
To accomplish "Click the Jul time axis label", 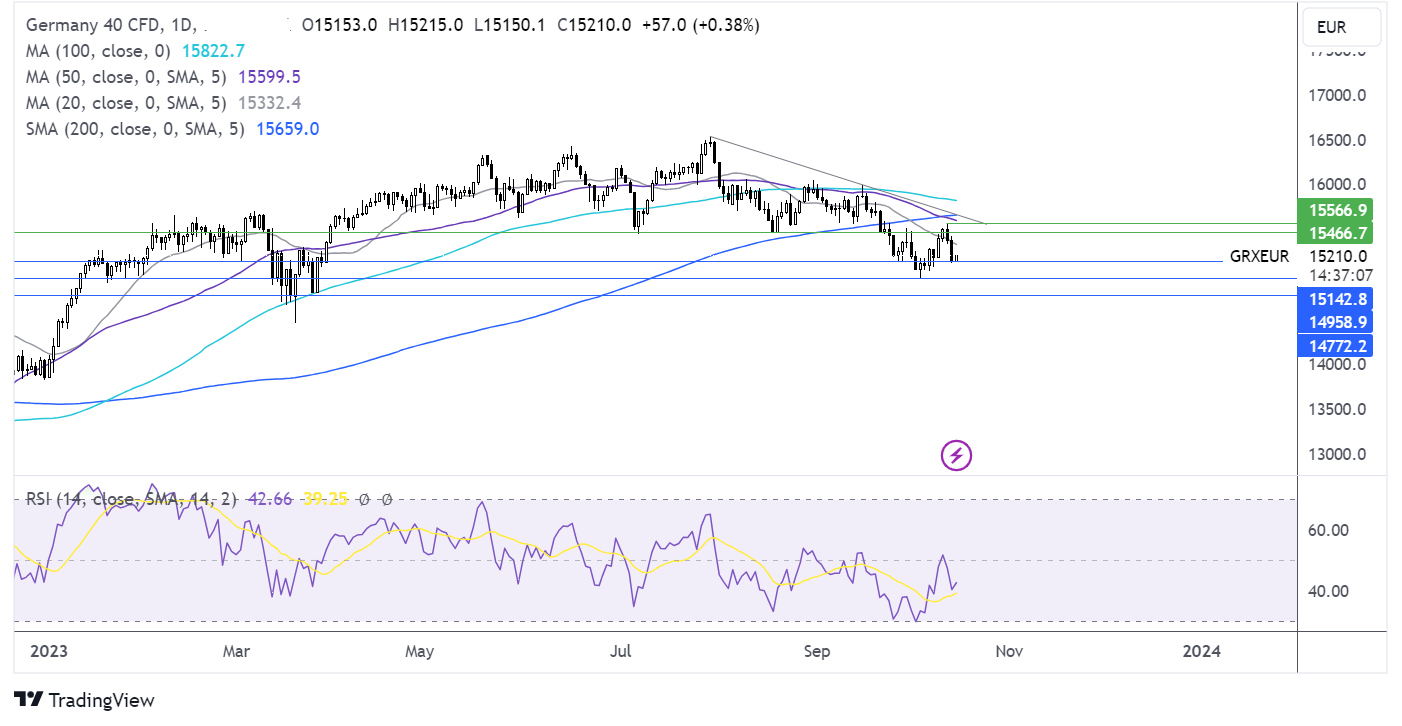I will tap(621, 651).
